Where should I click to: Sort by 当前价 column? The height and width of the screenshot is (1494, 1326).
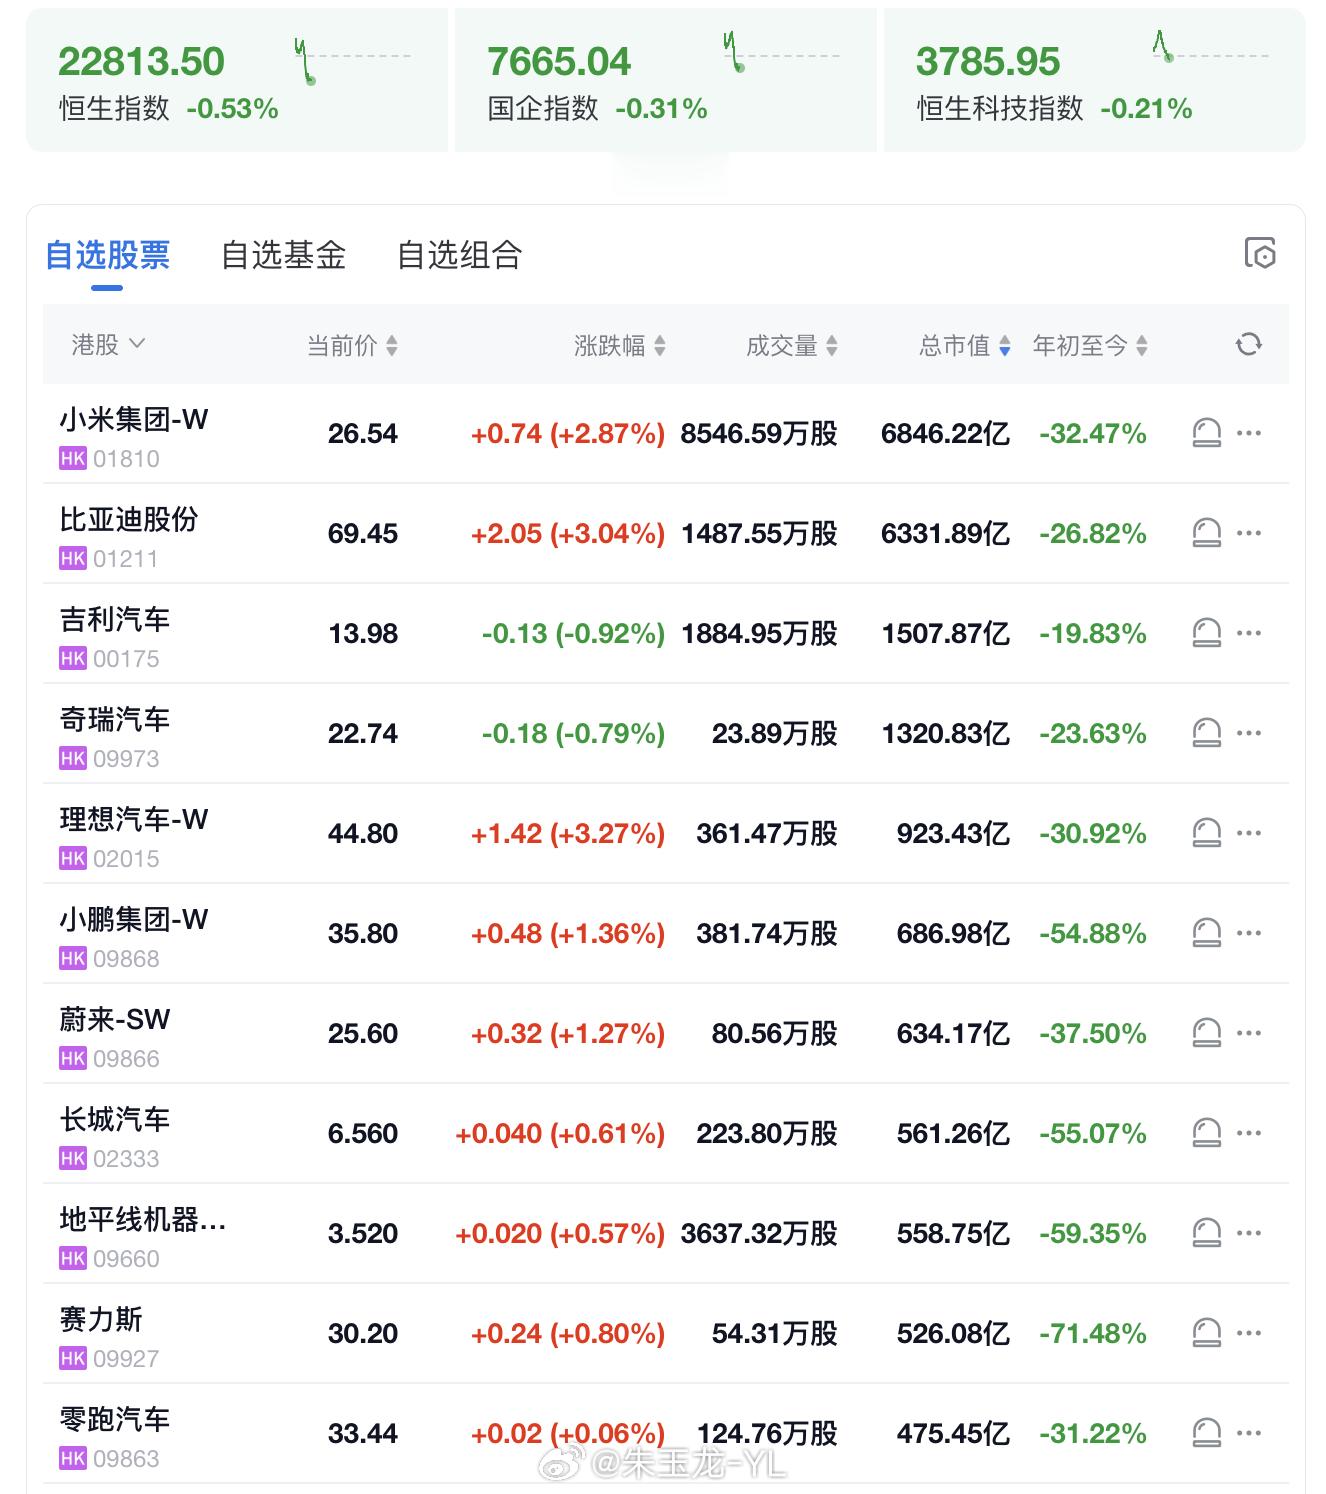(352, 345)
